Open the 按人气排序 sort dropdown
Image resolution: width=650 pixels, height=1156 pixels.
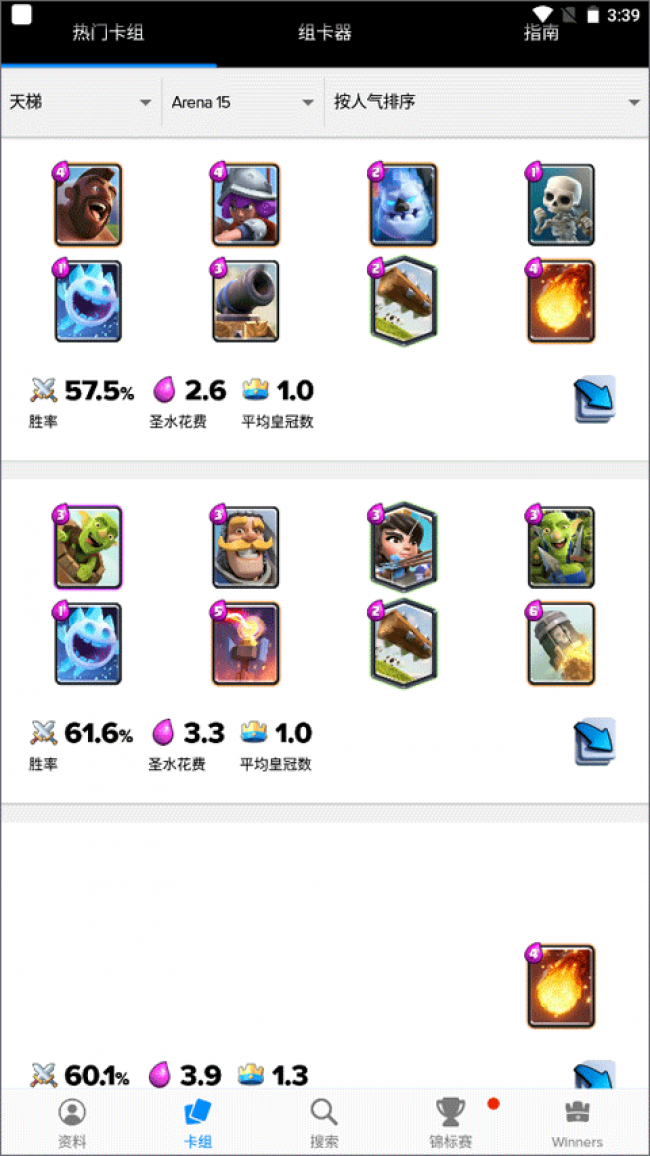487,102
